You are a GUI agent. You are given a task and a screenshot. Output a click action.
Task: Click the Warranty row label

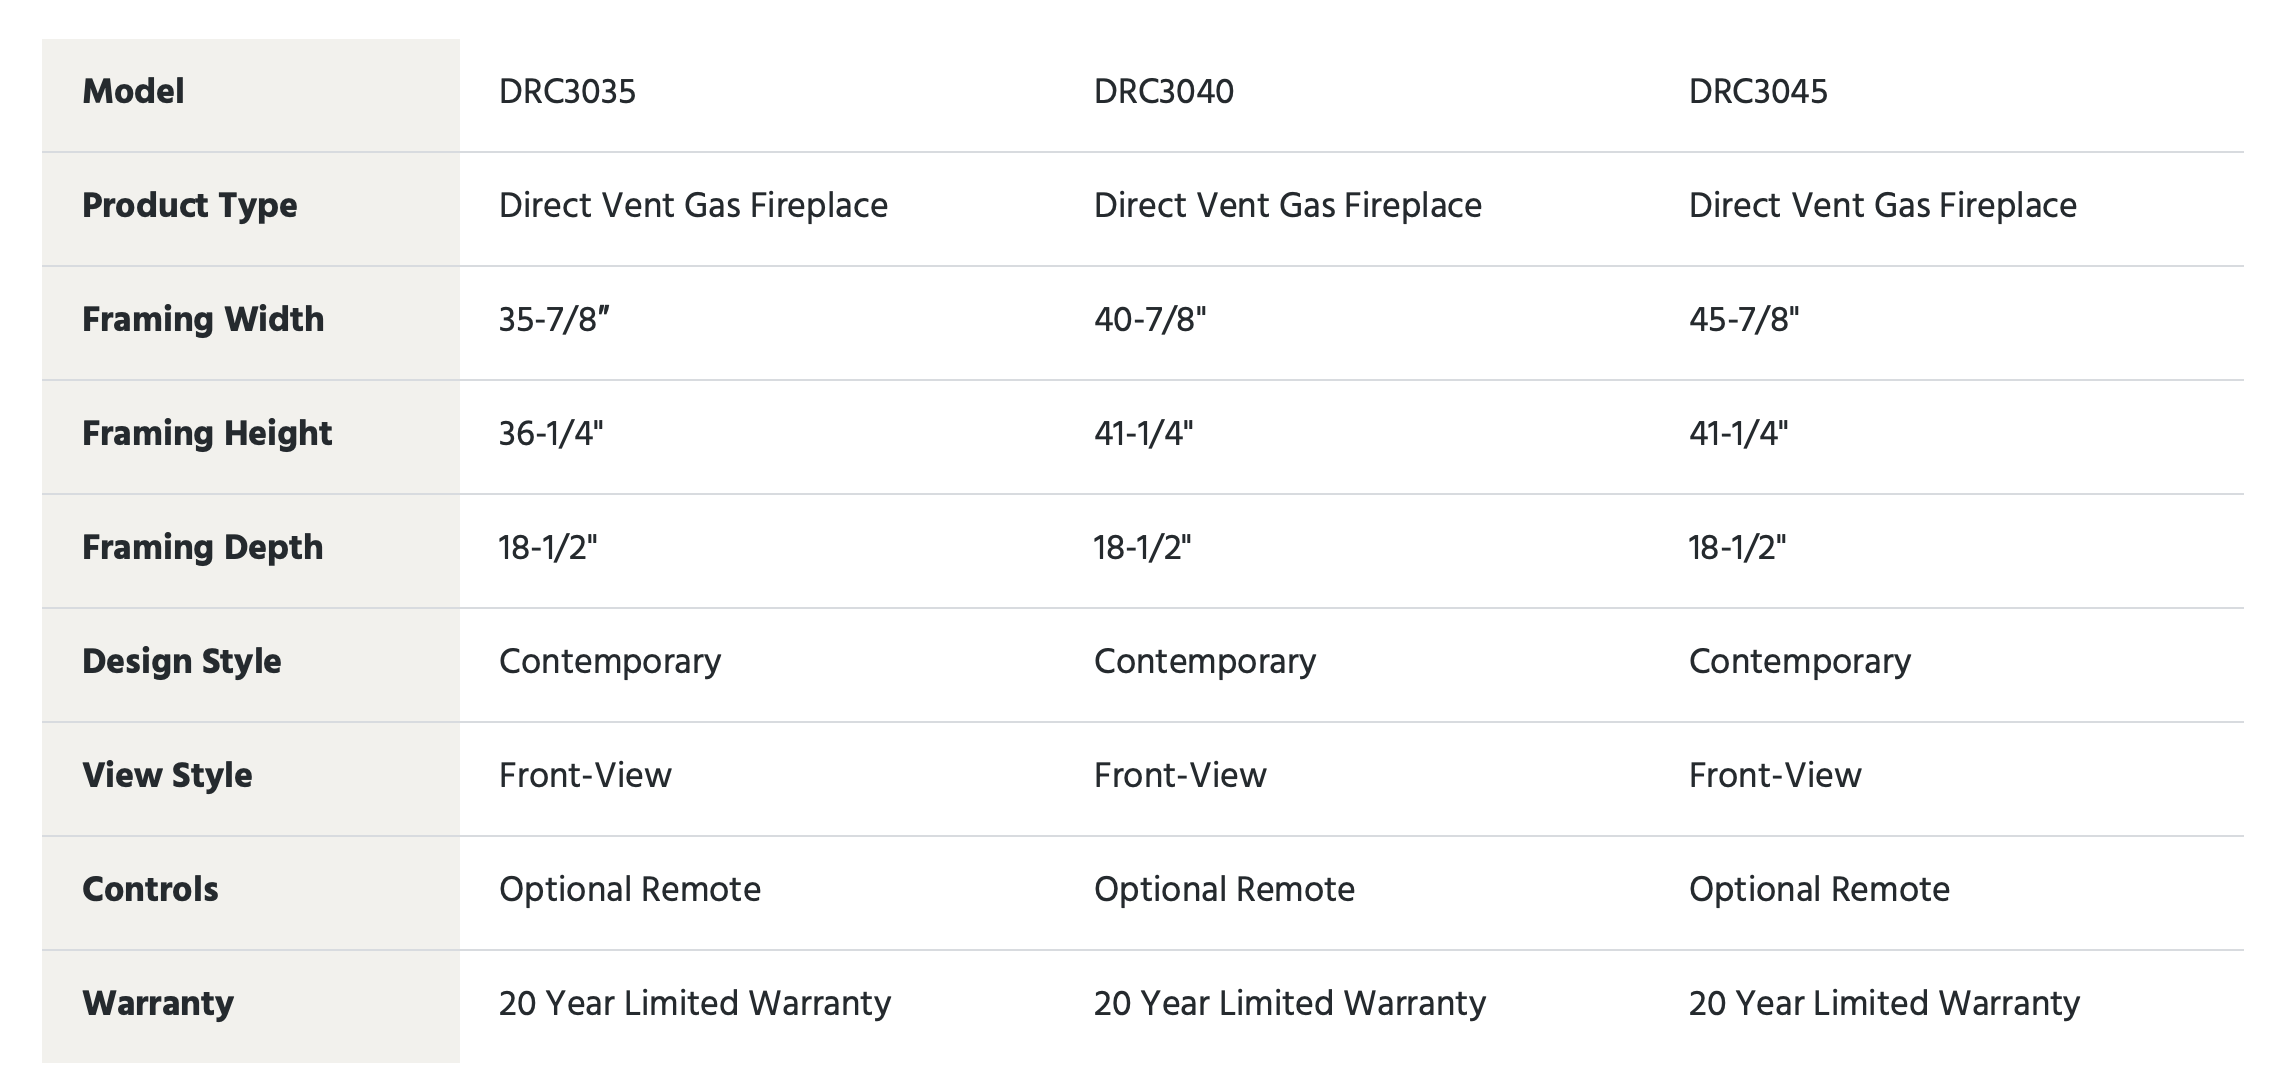pyautogui.click(x=158, y=1004)
